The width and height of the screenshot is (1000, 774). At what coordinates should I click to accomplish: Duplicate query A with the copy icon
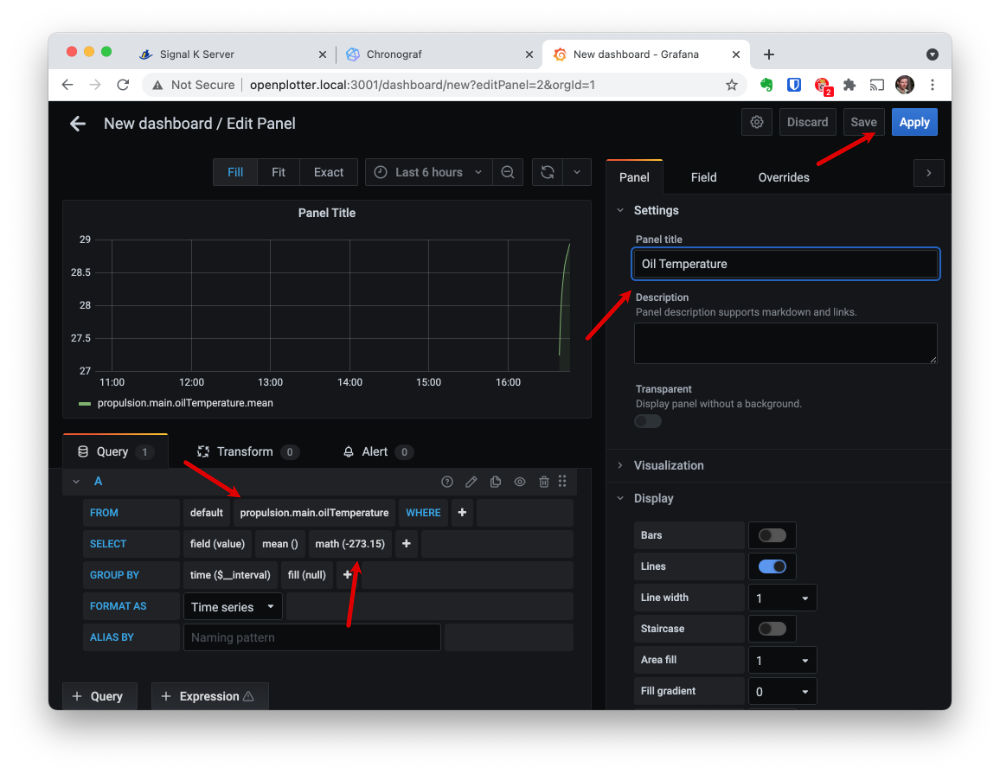[x=495, y=482]
